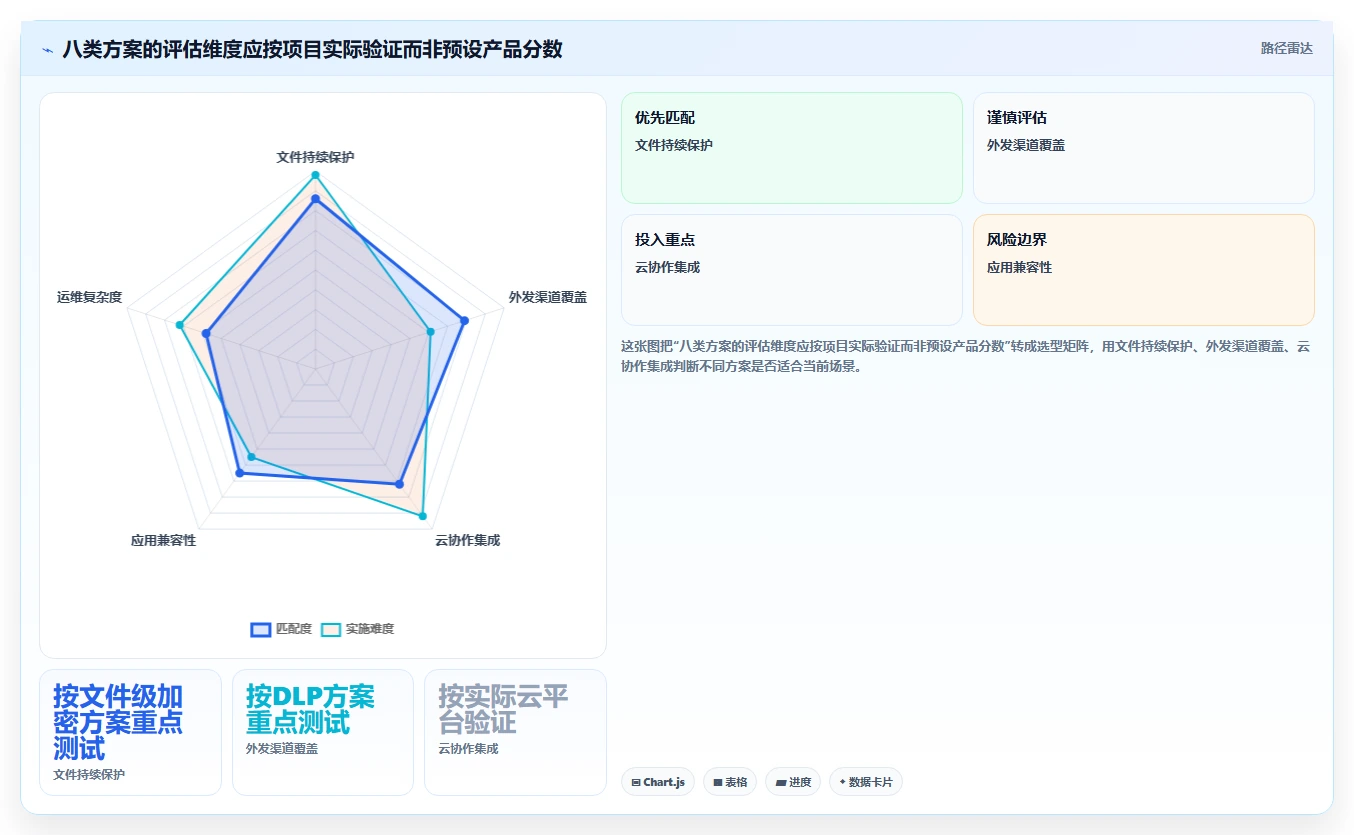Click the blue data point at 外发渠道覆盖
The height and width of the screenshot is (835, 1354).
pos(464,320)
